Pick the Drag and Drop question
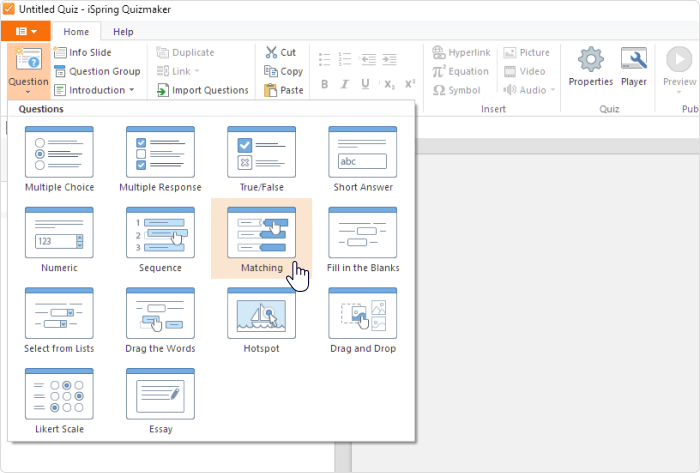Viewport: 700px width, 473px height. [x=362, y=321]
